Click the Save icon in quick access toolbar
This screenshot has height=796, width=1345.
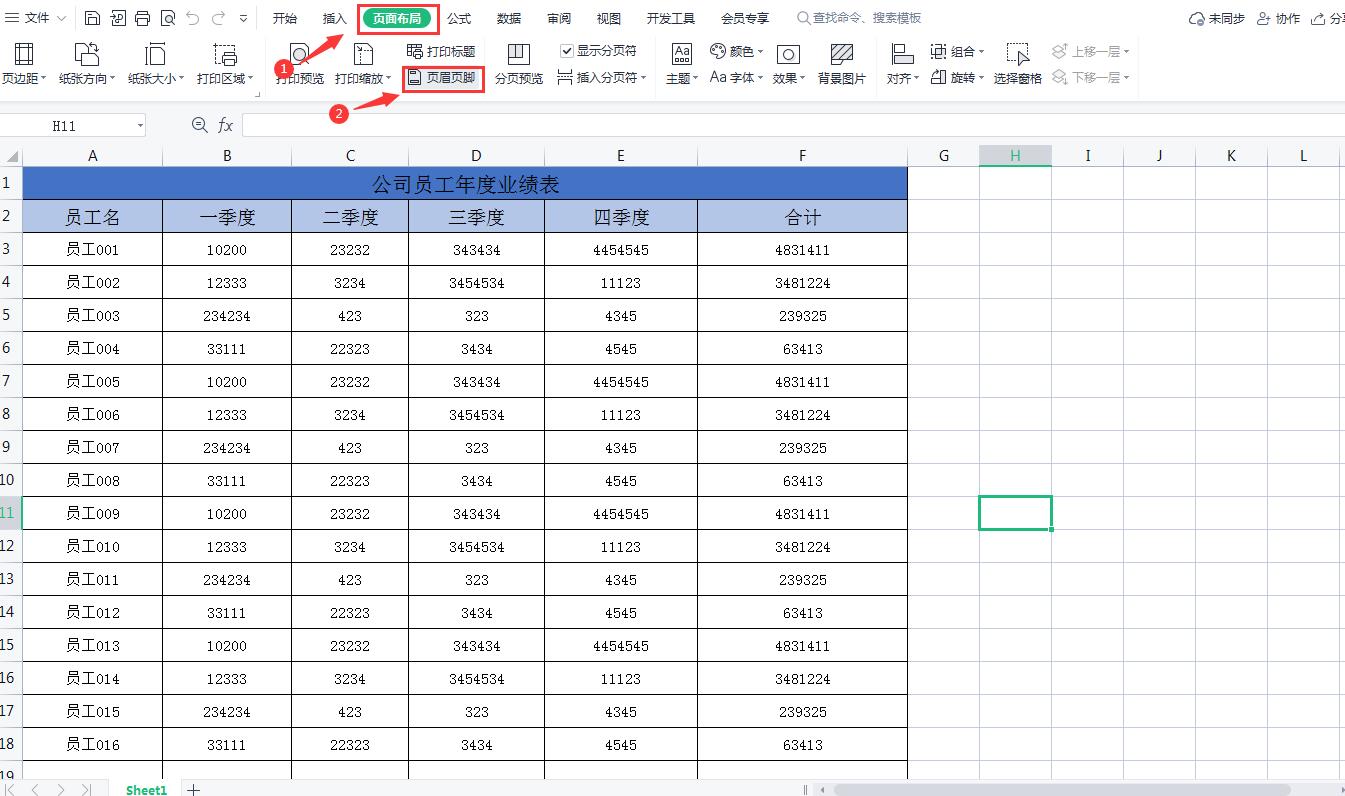tap(92, 18)
